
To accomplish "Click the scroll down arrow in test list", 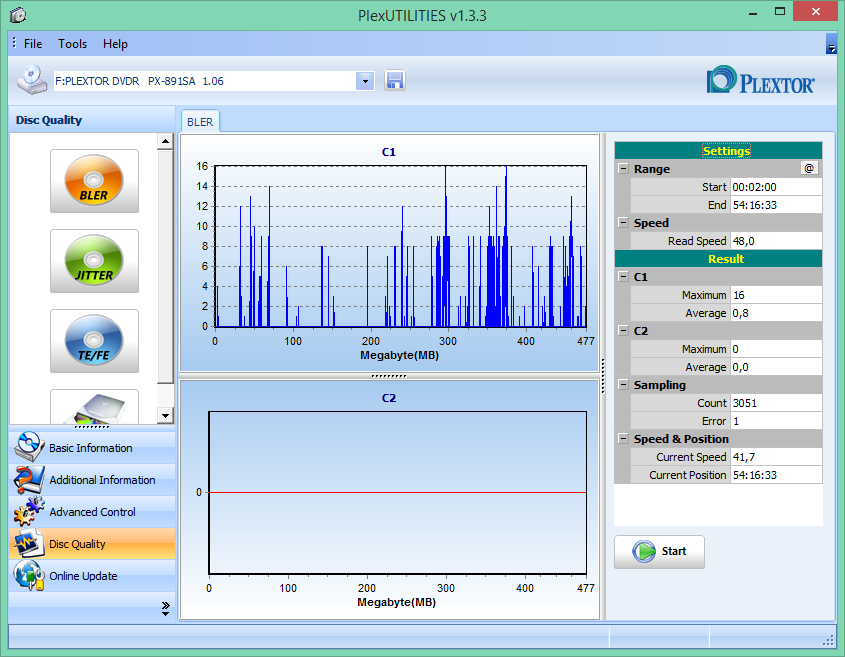I will coord(165,416).
